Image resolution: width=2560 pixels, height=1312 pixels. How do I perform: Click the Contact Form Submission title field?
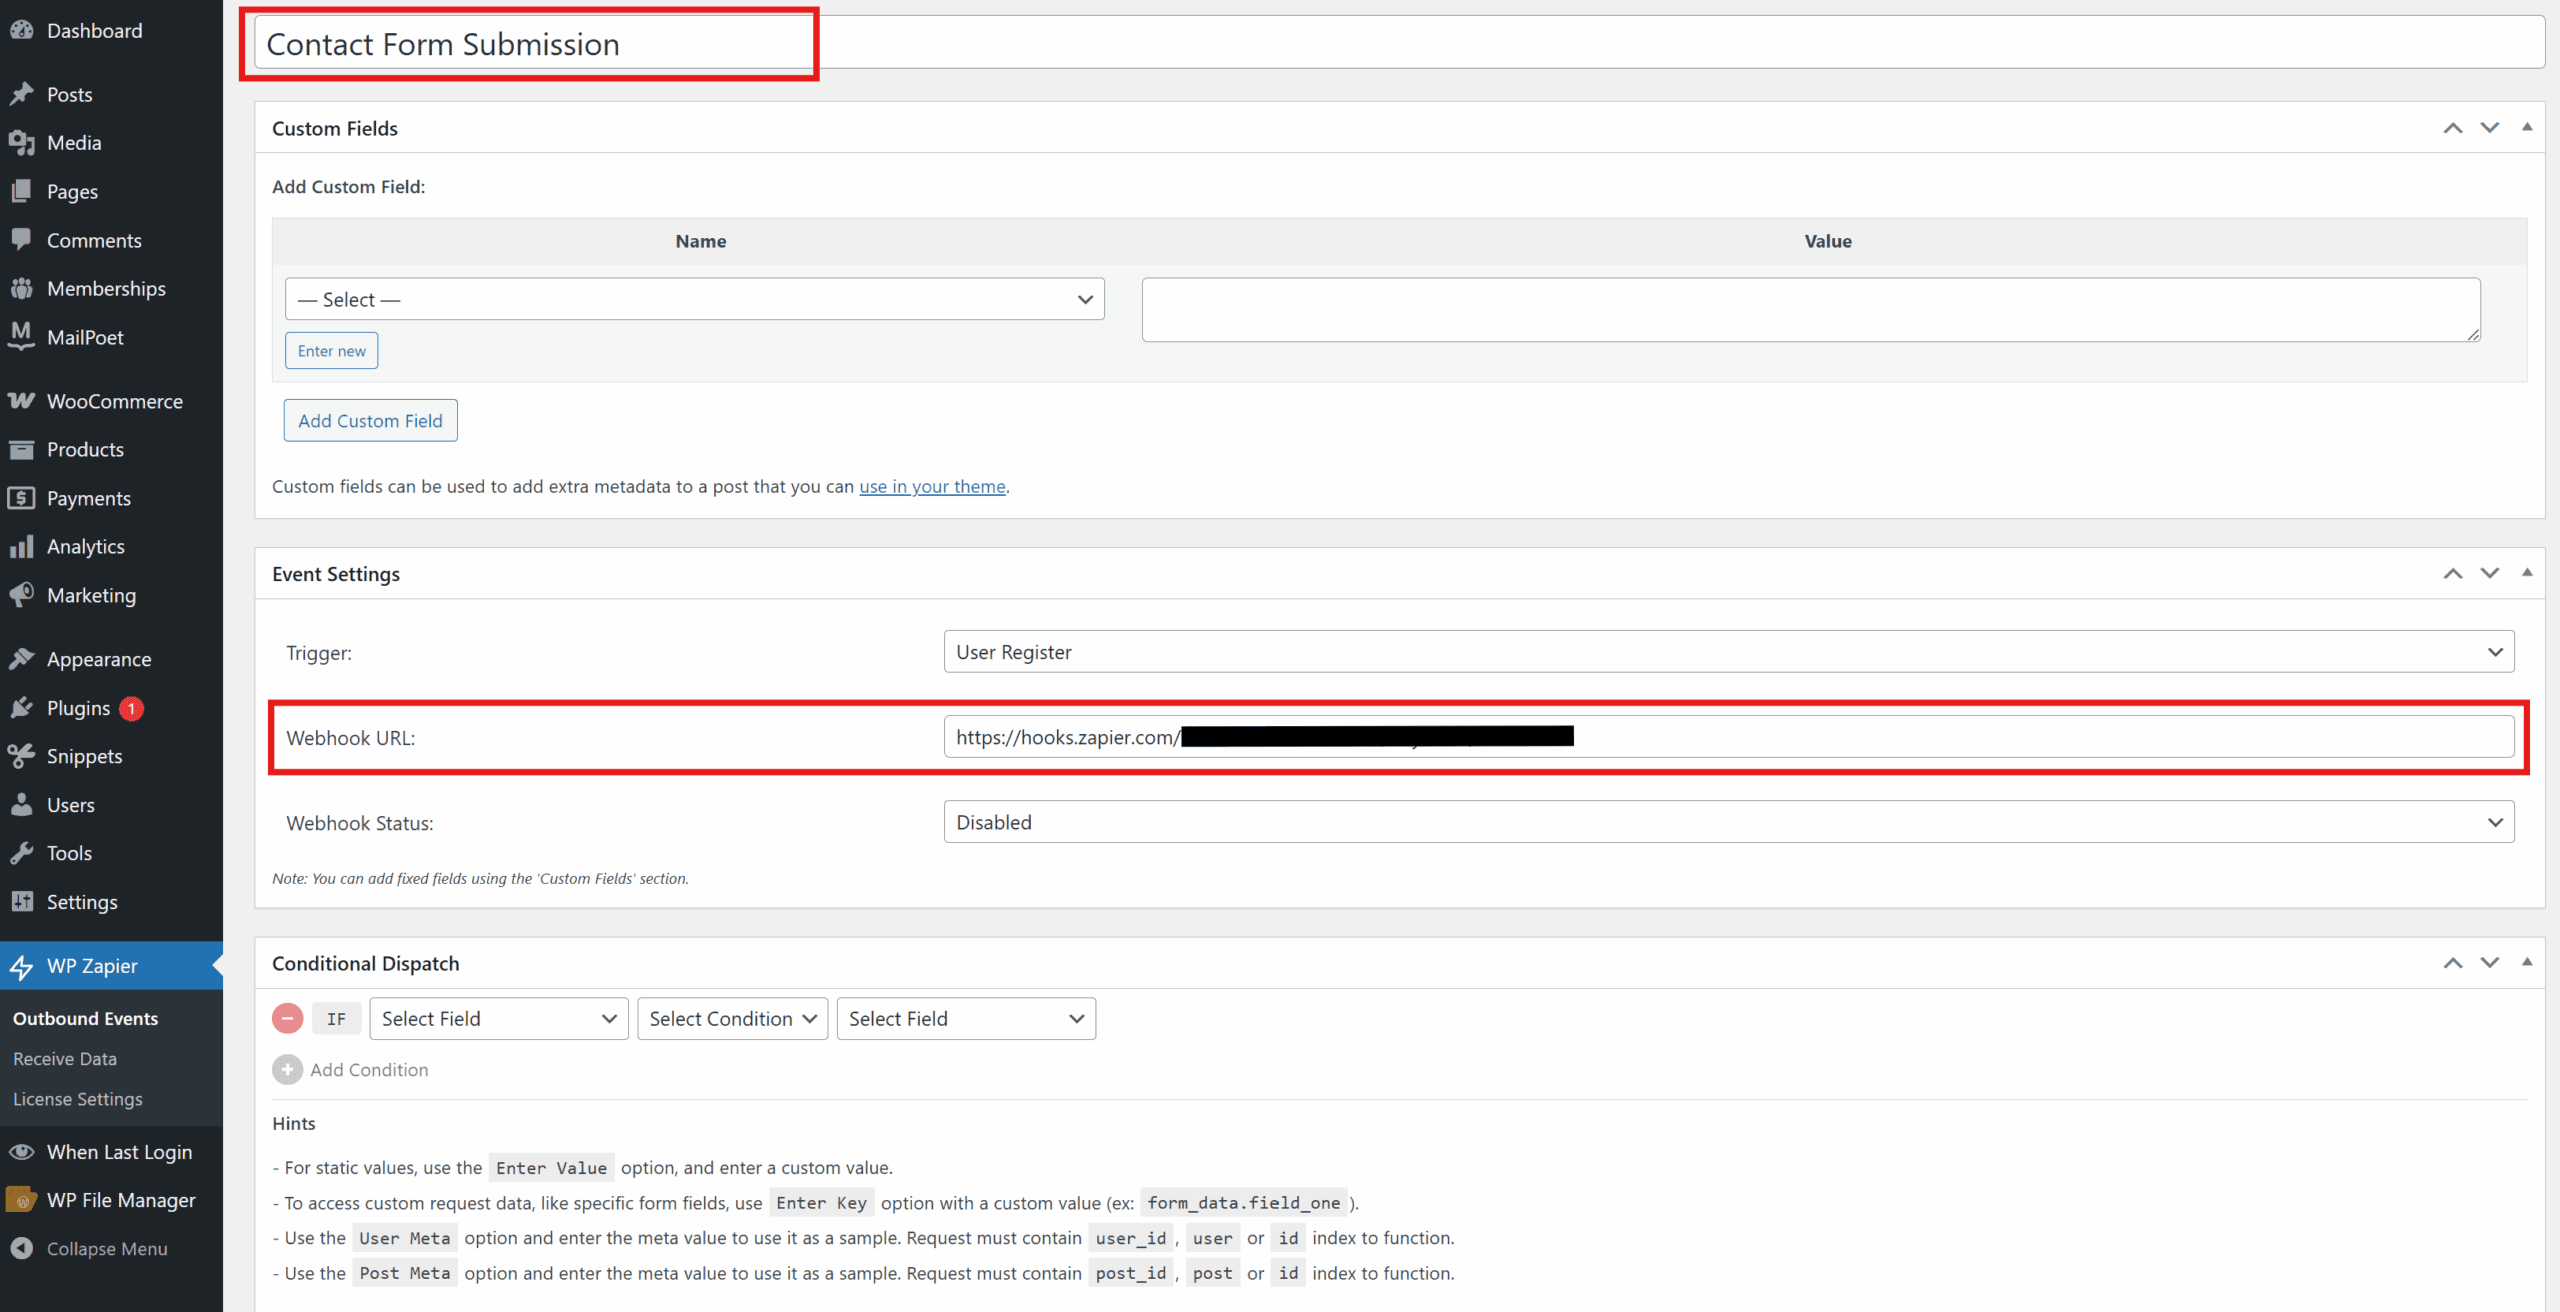(x=1400, y=43)
